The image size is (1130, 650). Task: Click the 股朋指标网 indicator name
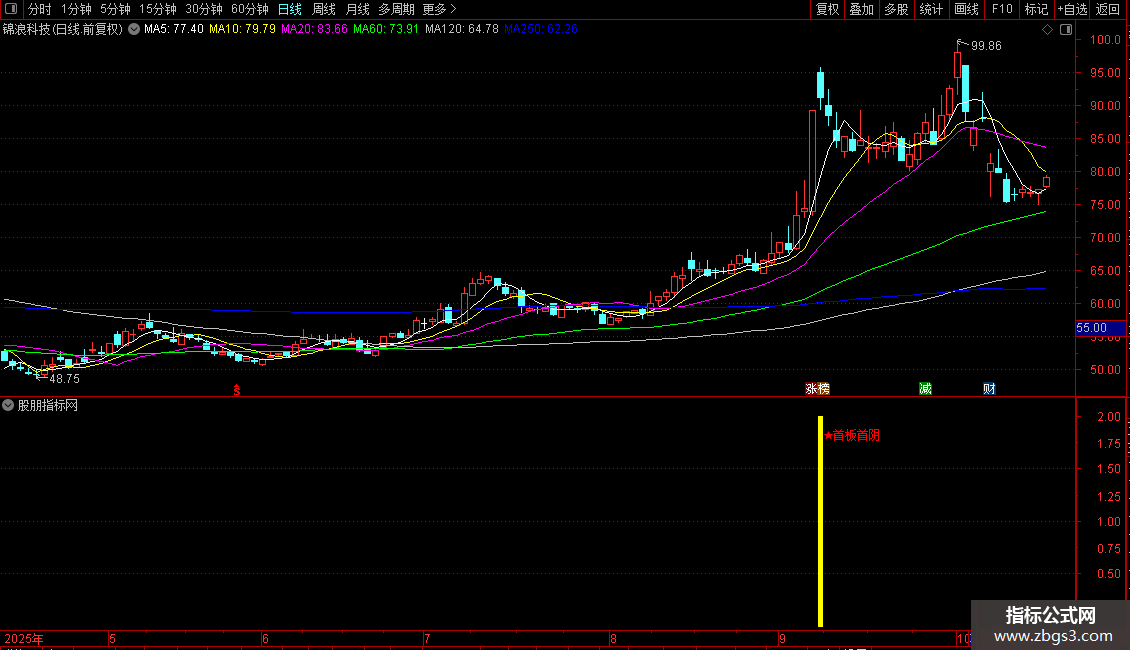pos(48,405)
